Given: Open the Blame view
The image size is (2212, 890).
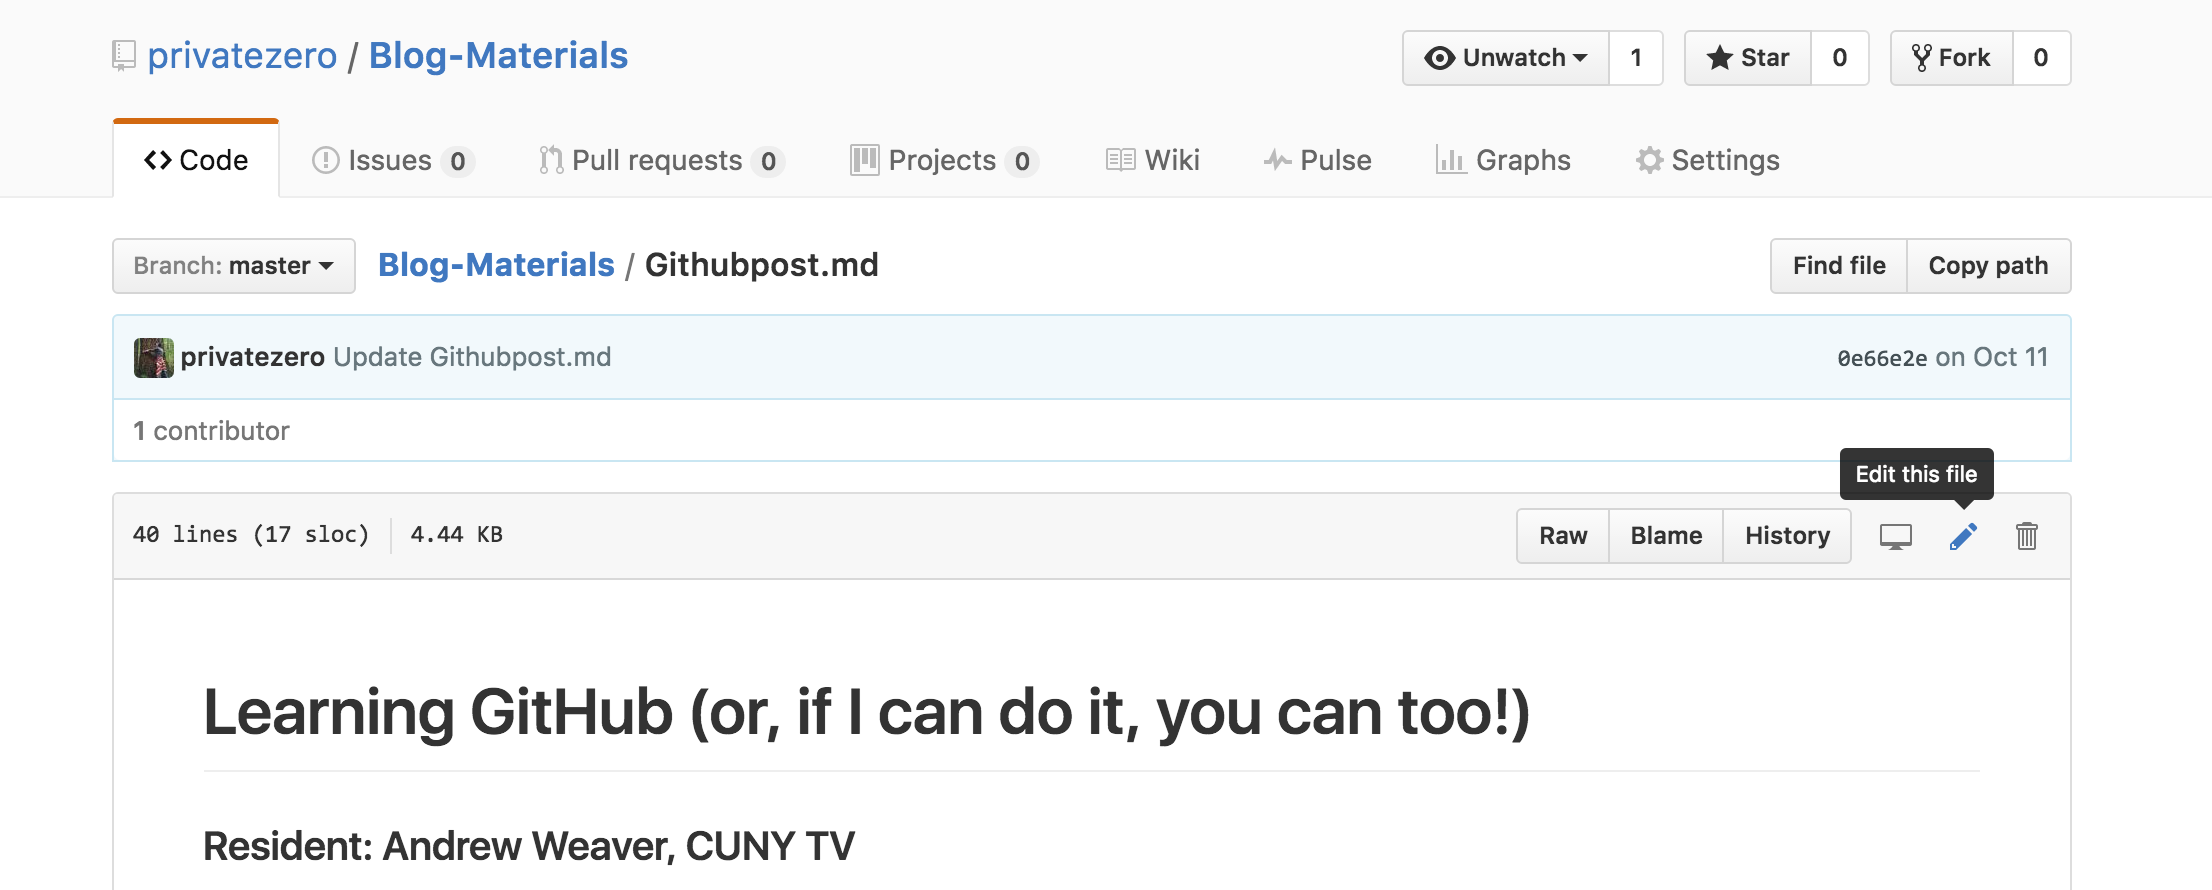Looking at the screenshot, I should point(1666,536).
